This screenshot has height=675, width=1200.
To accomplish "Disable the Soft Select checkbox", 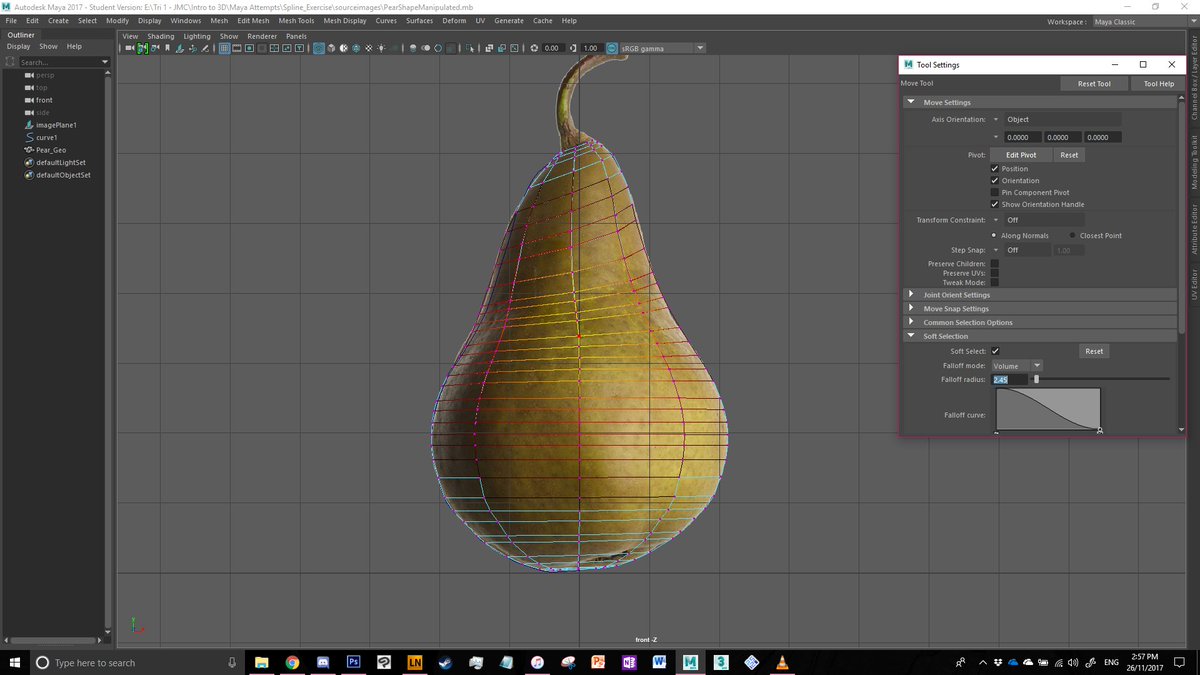I will click(x=995, y=351).
